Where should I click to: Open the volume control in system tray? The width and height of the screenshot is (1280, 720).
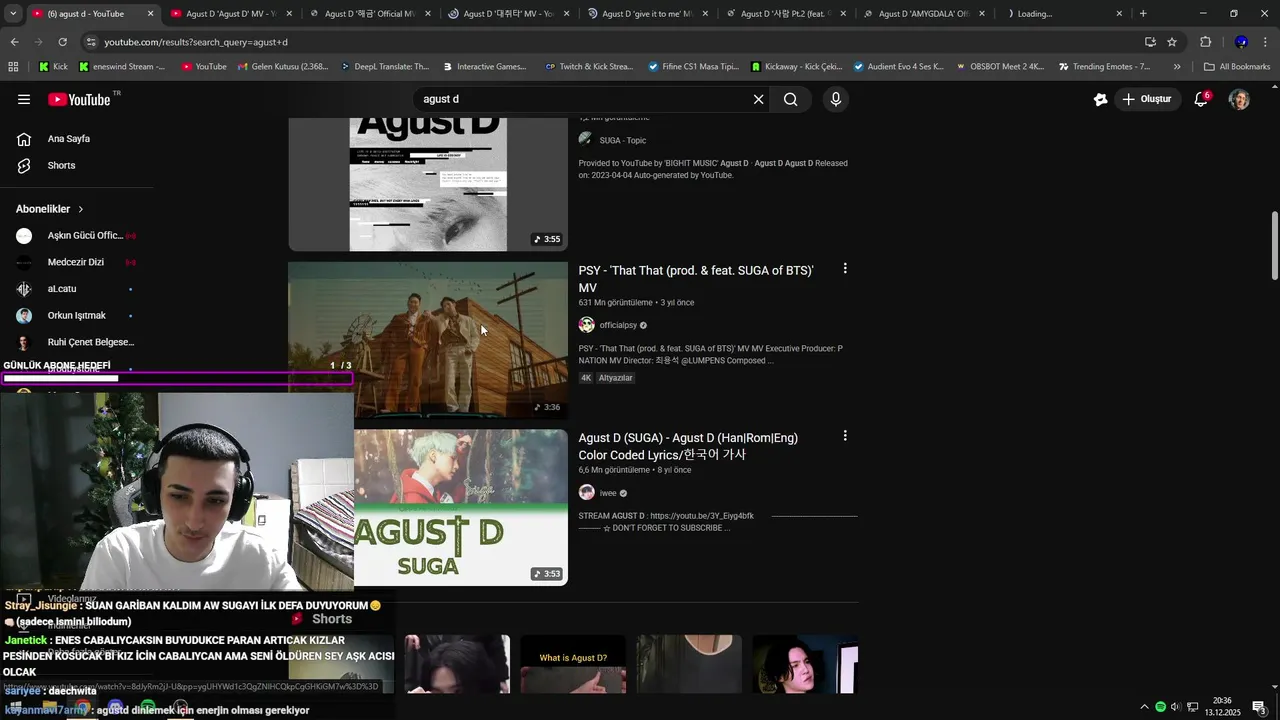(x=1176, y=707)
